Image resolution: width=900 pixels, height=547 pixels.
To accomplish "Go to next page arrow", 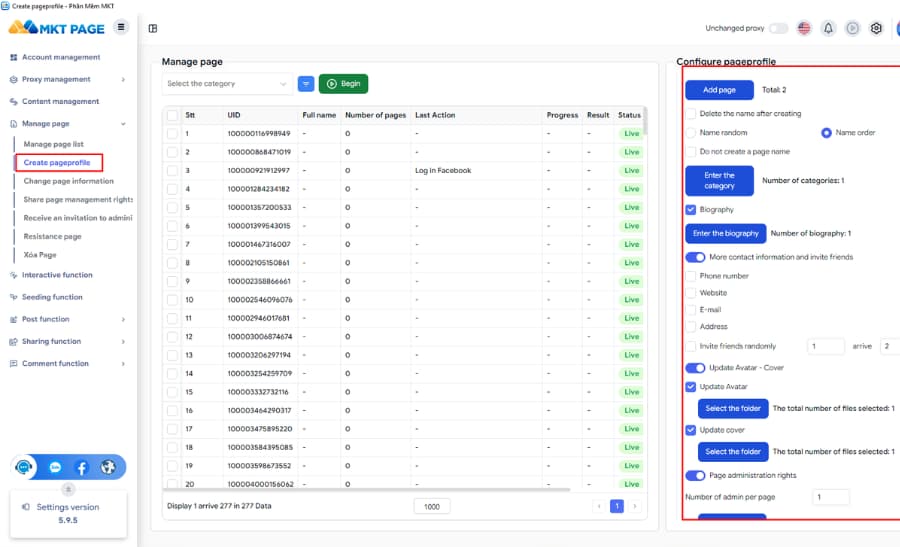I will coord(635,506).
